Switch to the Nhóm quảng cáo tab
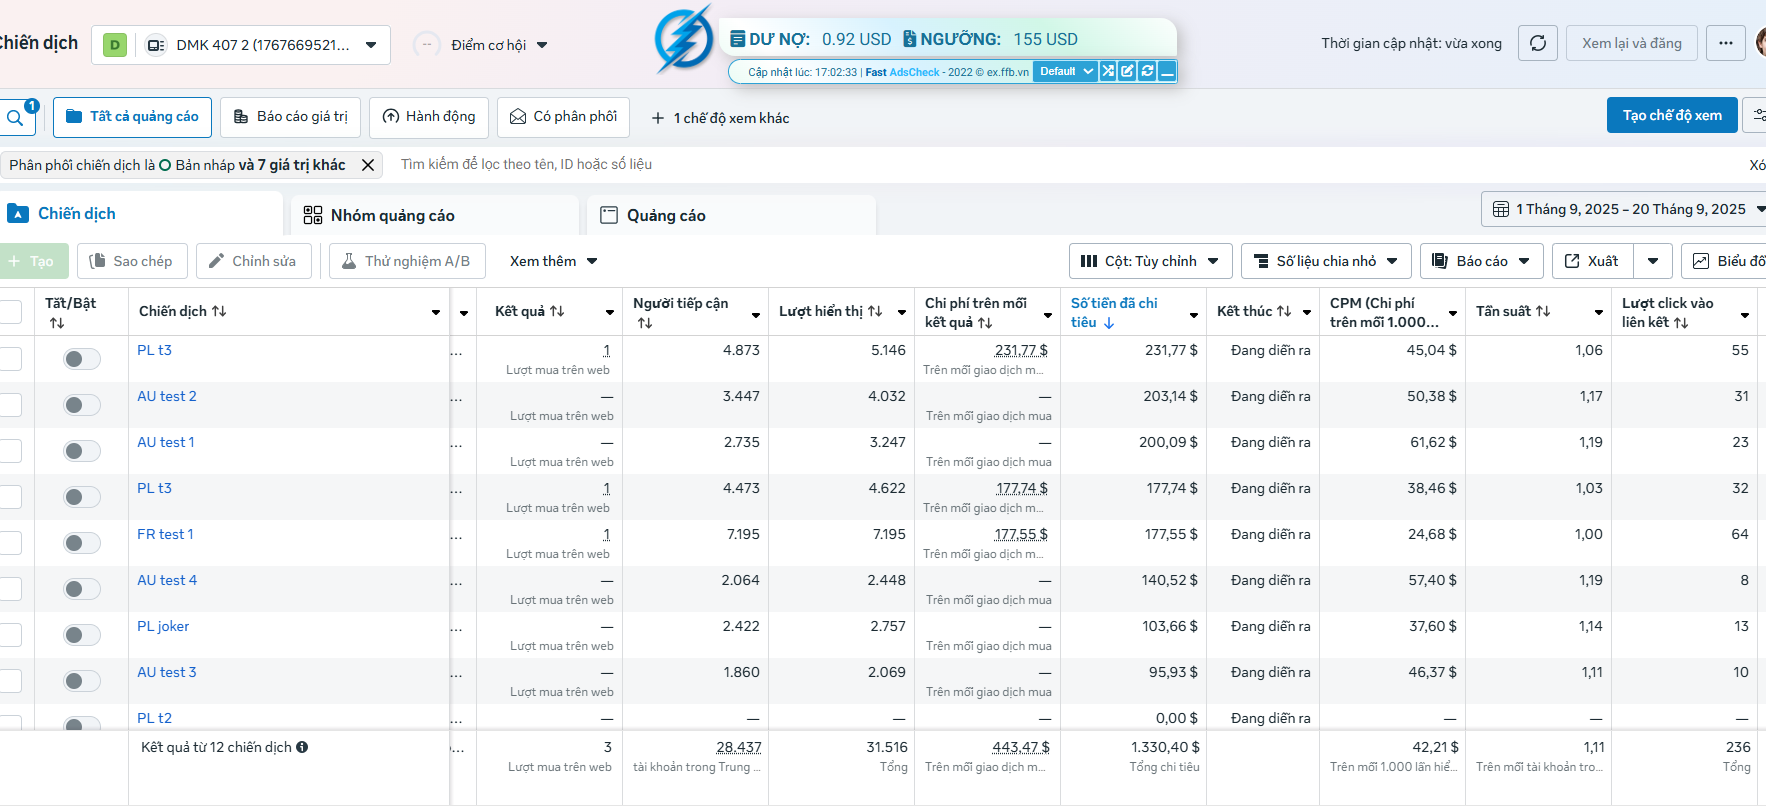The width and height of the screenshot is (1766, 807). (x=392, y=215)
